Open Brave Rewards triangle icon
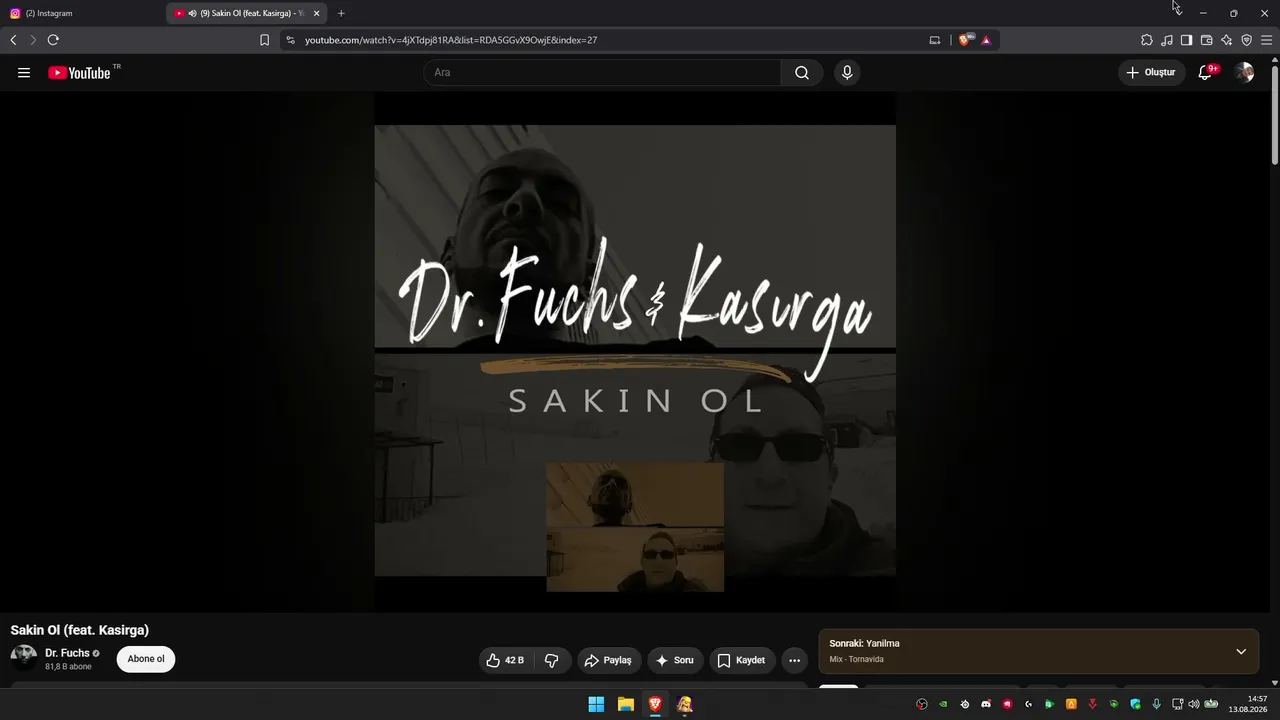The width and height of the screenshot is (1280, 720). [986, 40]
